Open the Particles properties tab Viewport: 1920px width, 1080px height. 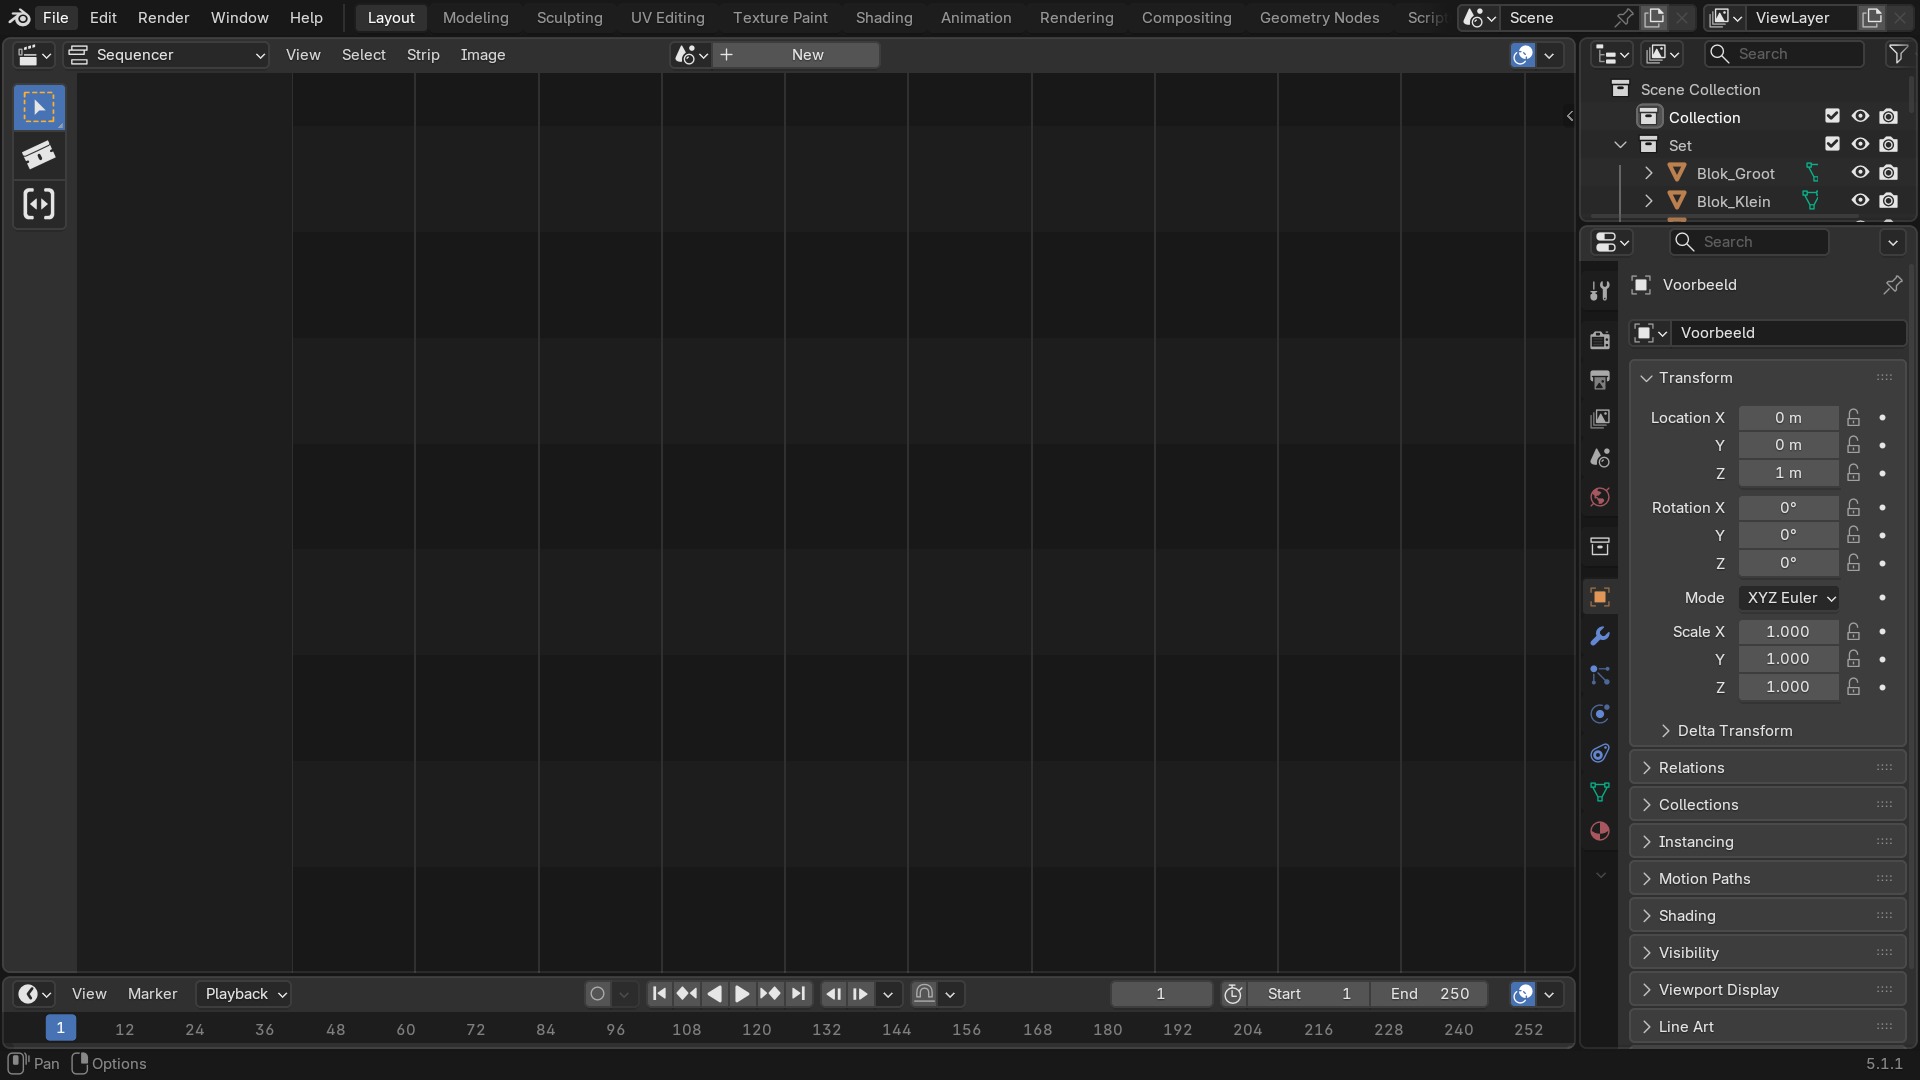(x=1600, y=675)
